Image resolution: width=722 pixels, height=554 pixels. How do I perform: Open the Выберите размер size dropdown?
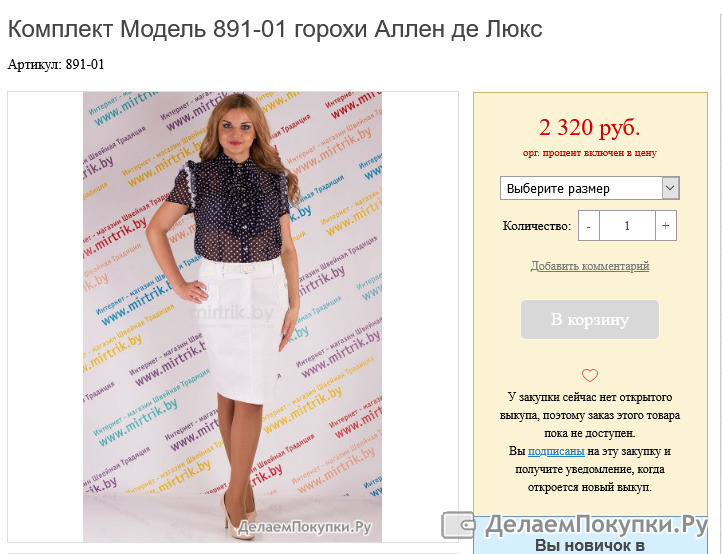[589, 188]
